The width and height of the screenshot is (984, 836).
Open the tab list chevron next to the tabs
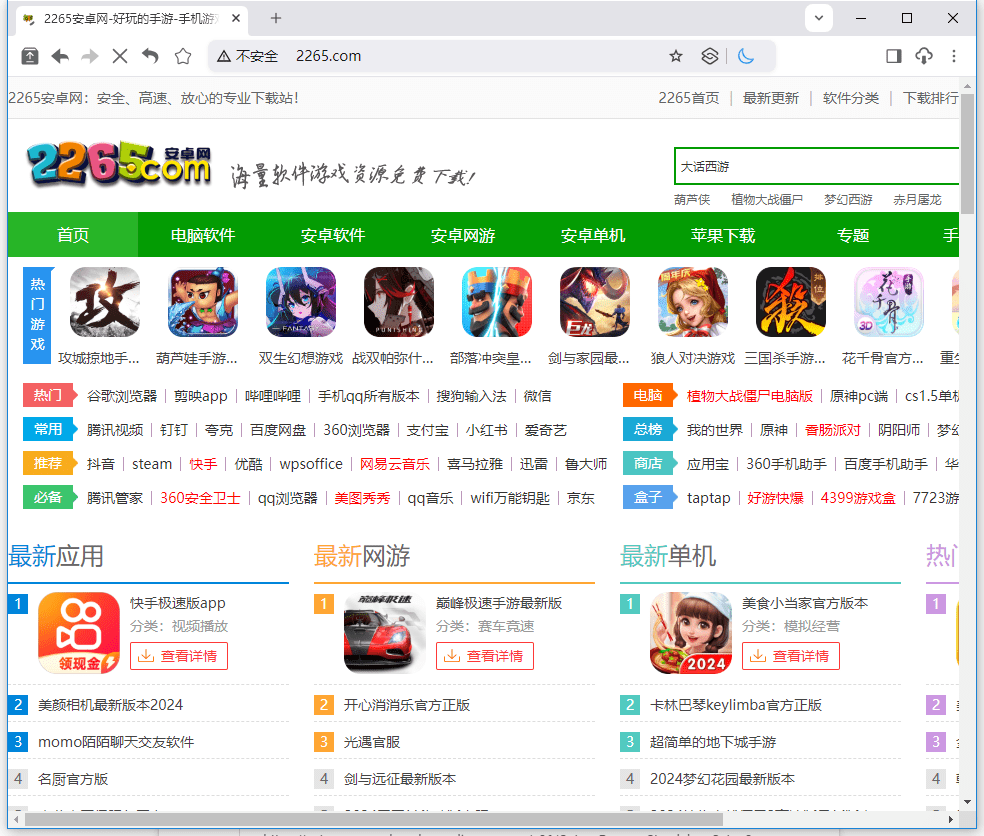tap(818, 18)
